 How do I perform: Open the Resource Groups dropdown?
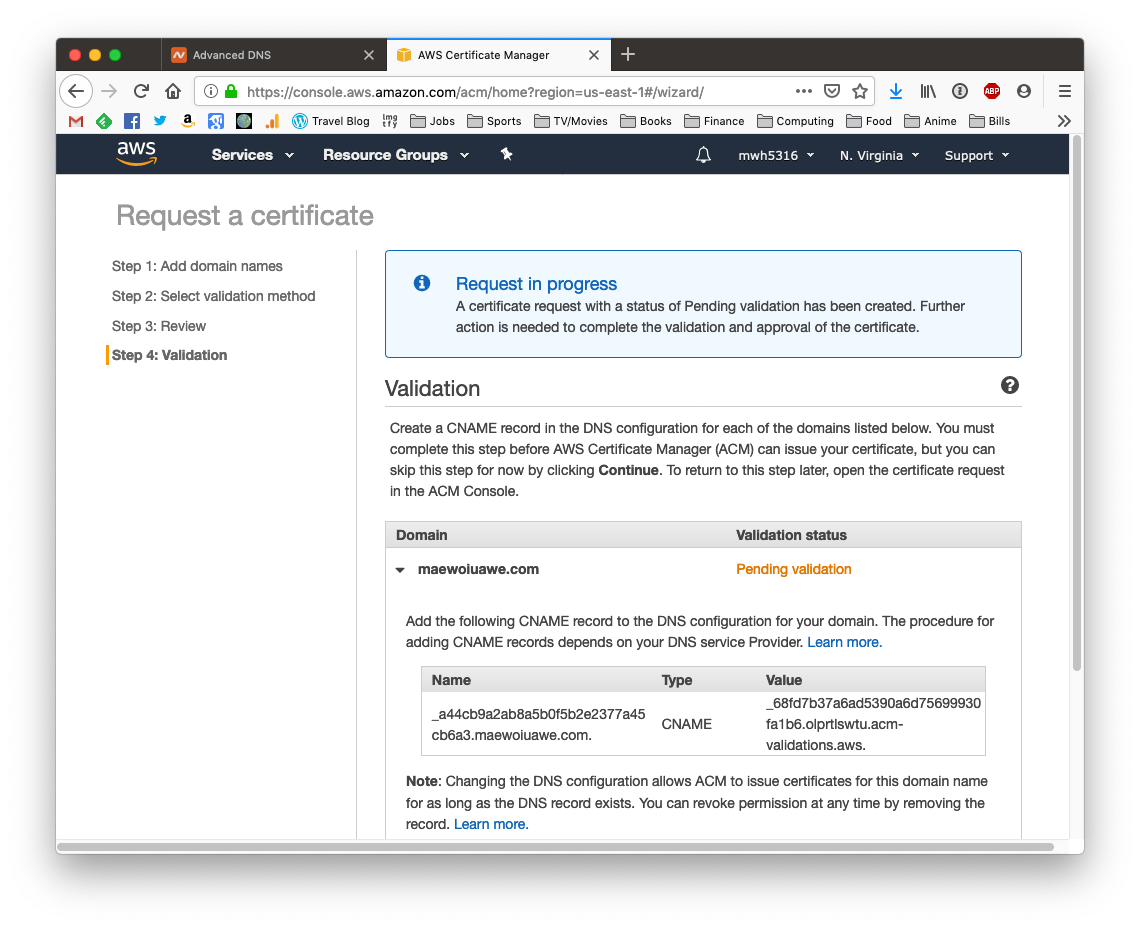click(396, 155)
